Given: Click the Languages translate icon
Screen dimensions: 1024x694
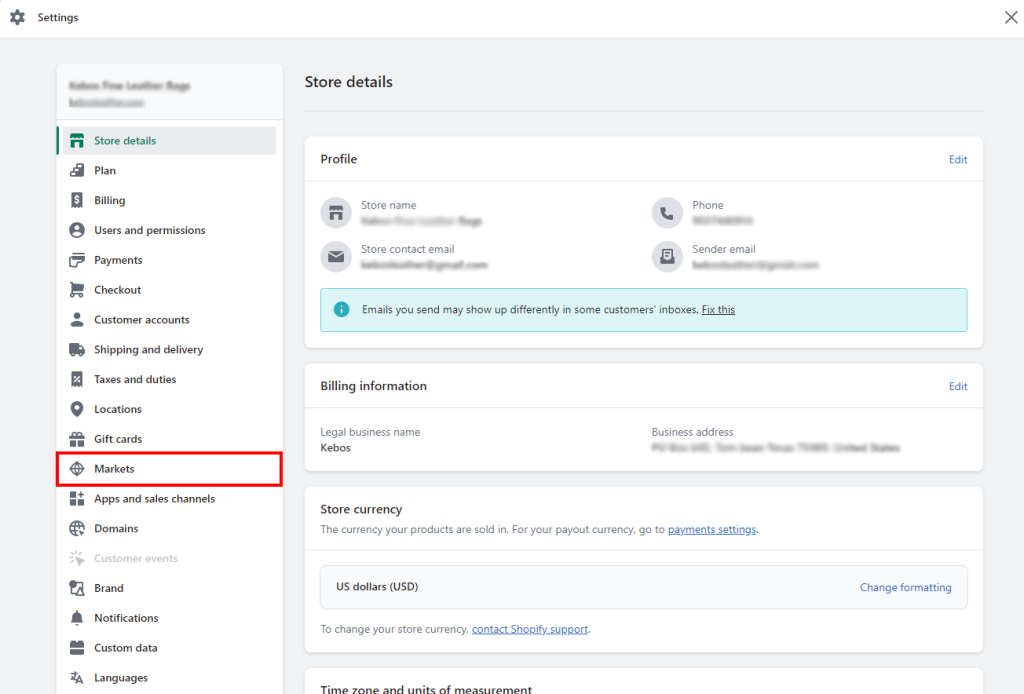Looking at the screenshot, I should [x=77, y=678].
